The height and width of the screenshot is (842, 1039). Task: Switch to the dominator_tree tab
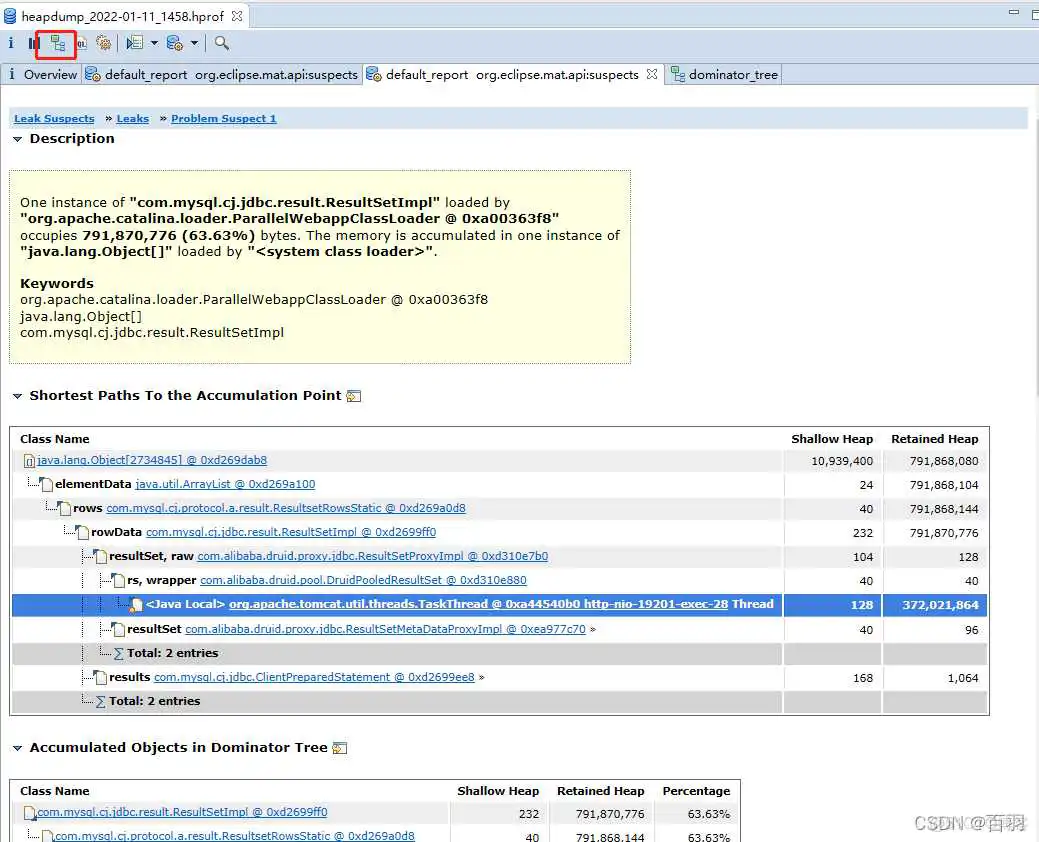click(732, 75)
